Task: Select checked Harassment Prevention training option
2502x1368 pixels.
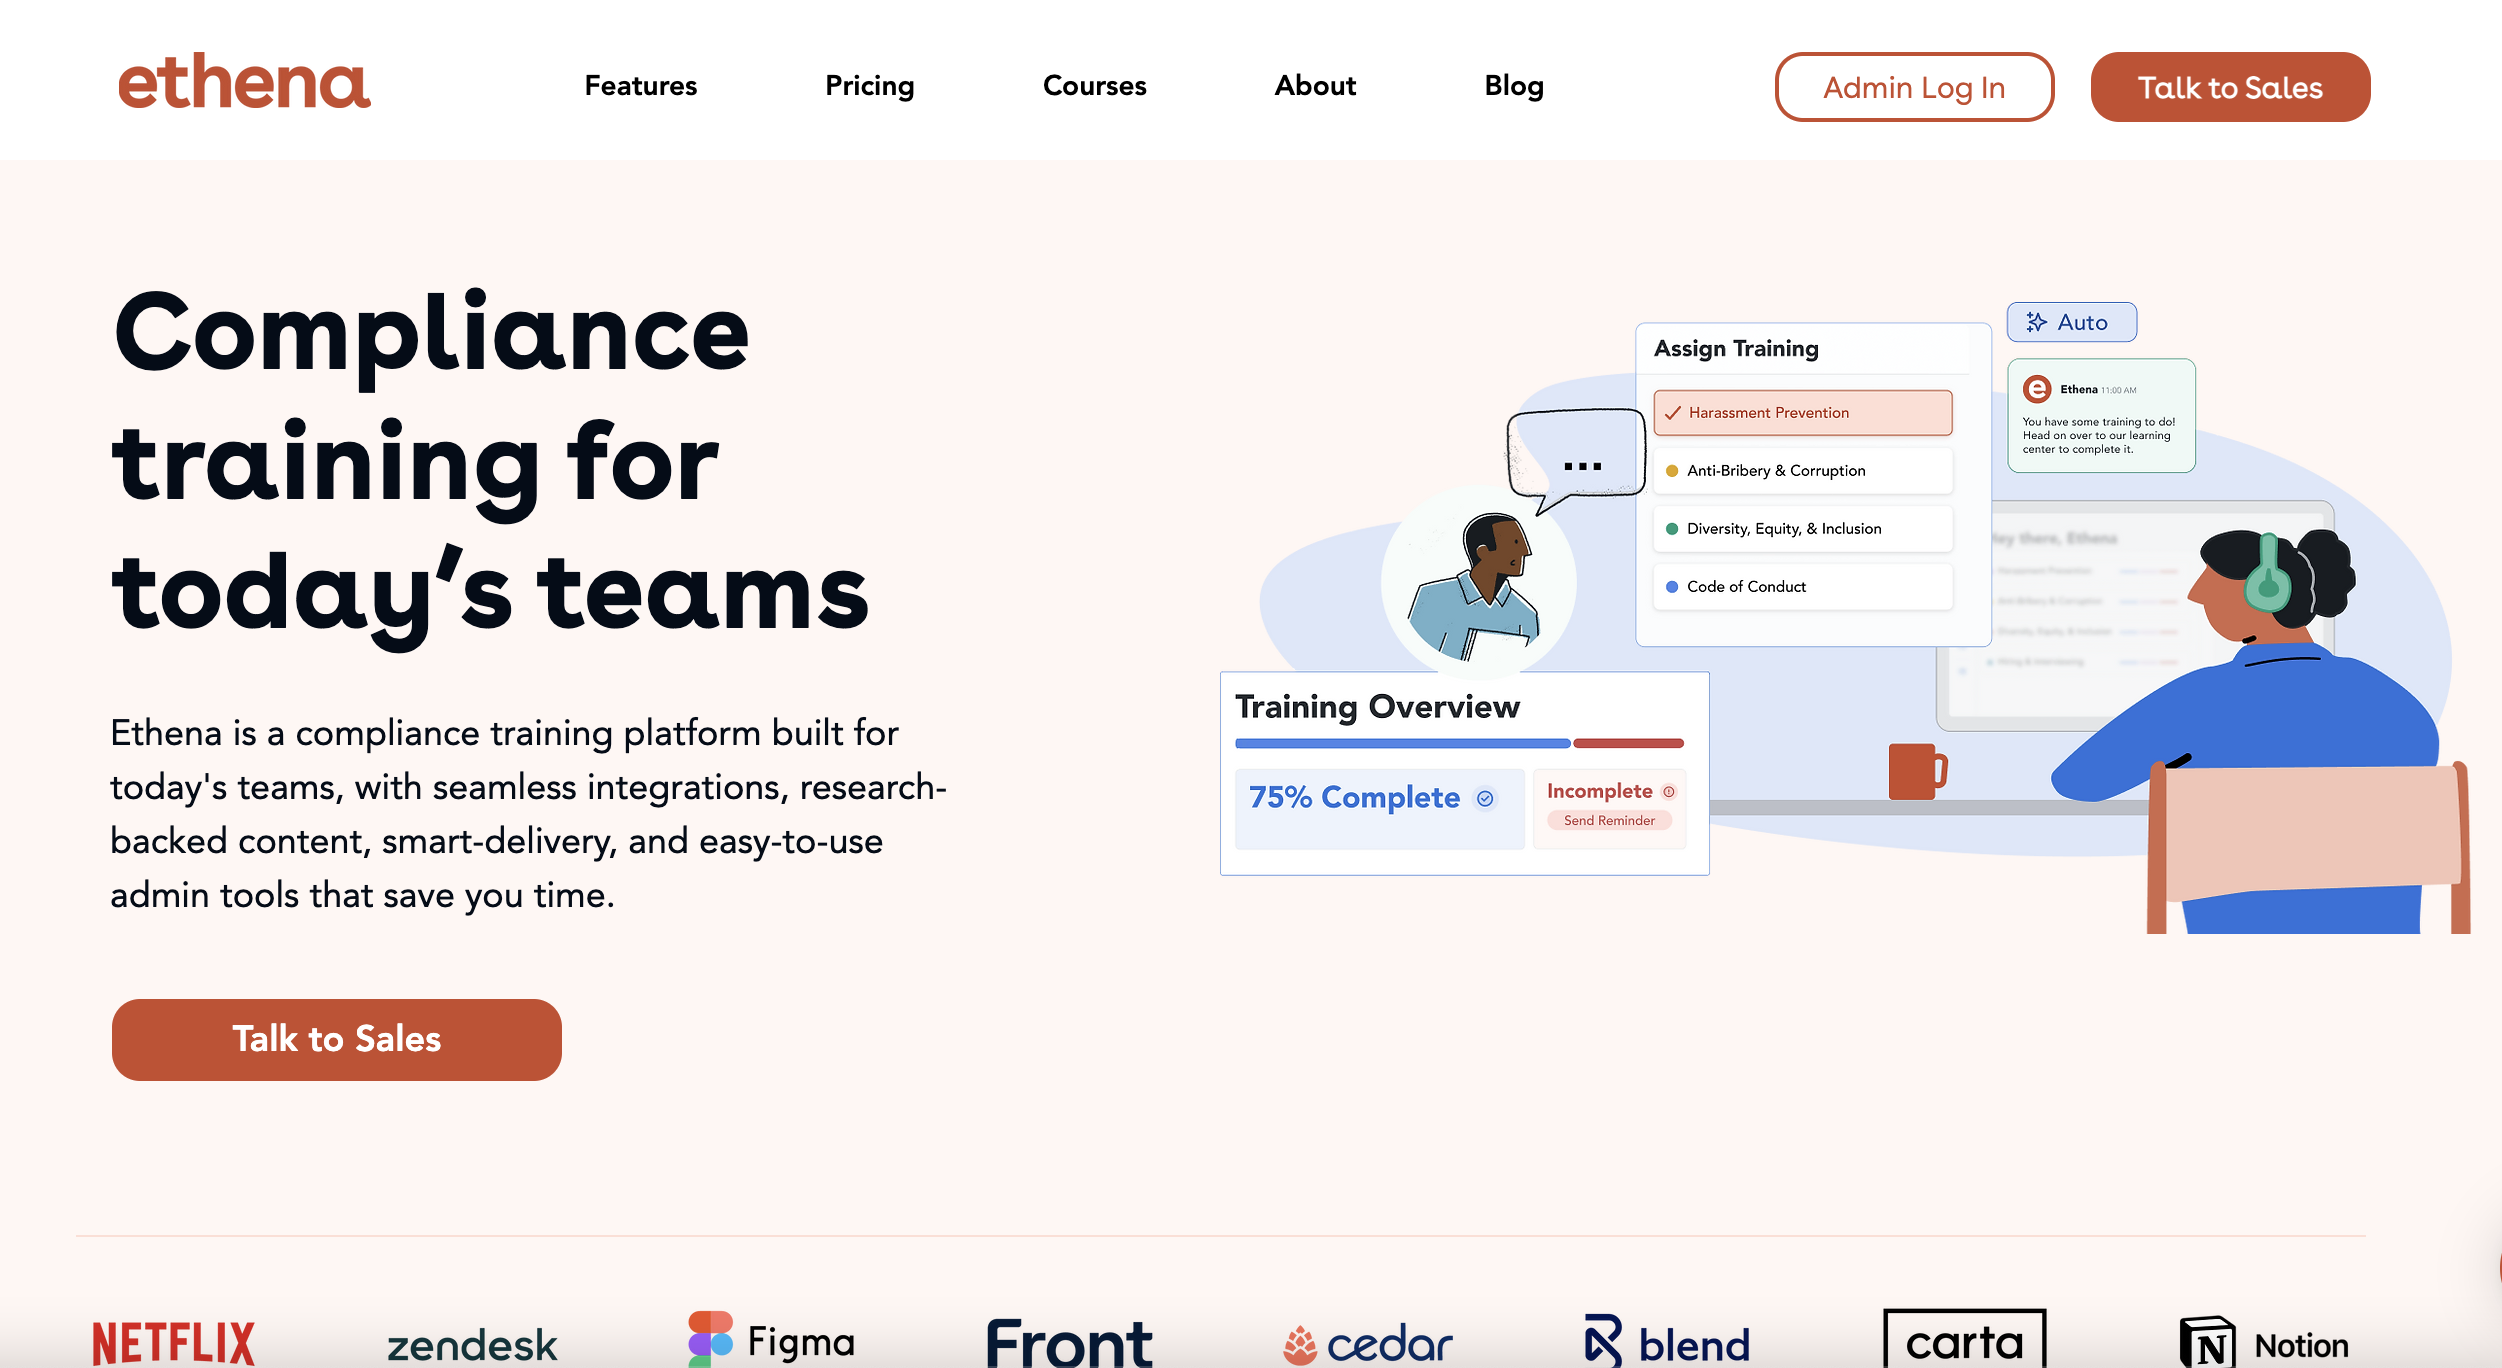Action: click(x=1802, y=413)
